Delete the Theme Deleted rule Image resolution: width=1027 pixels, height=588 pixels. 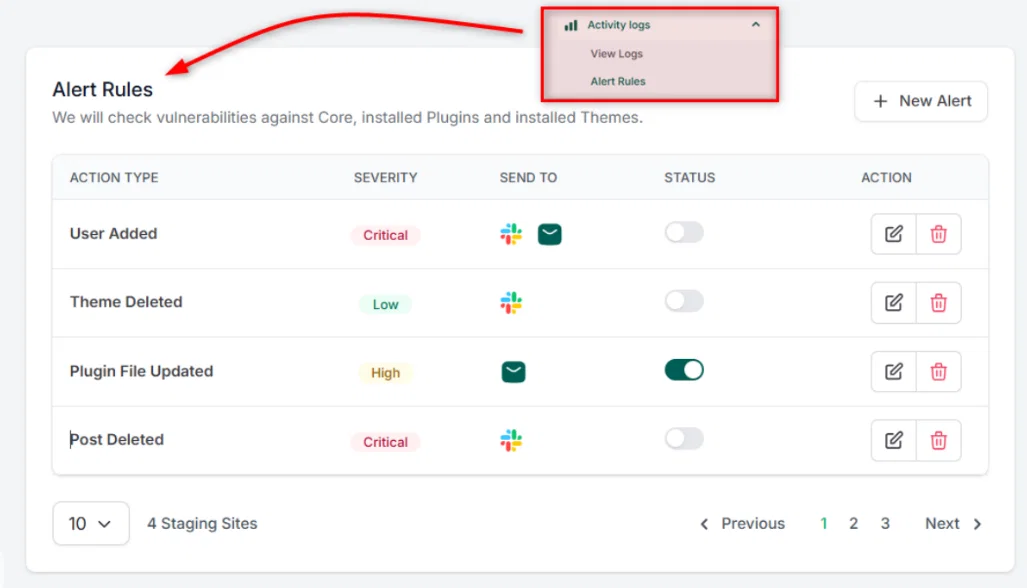pos(939,303)
